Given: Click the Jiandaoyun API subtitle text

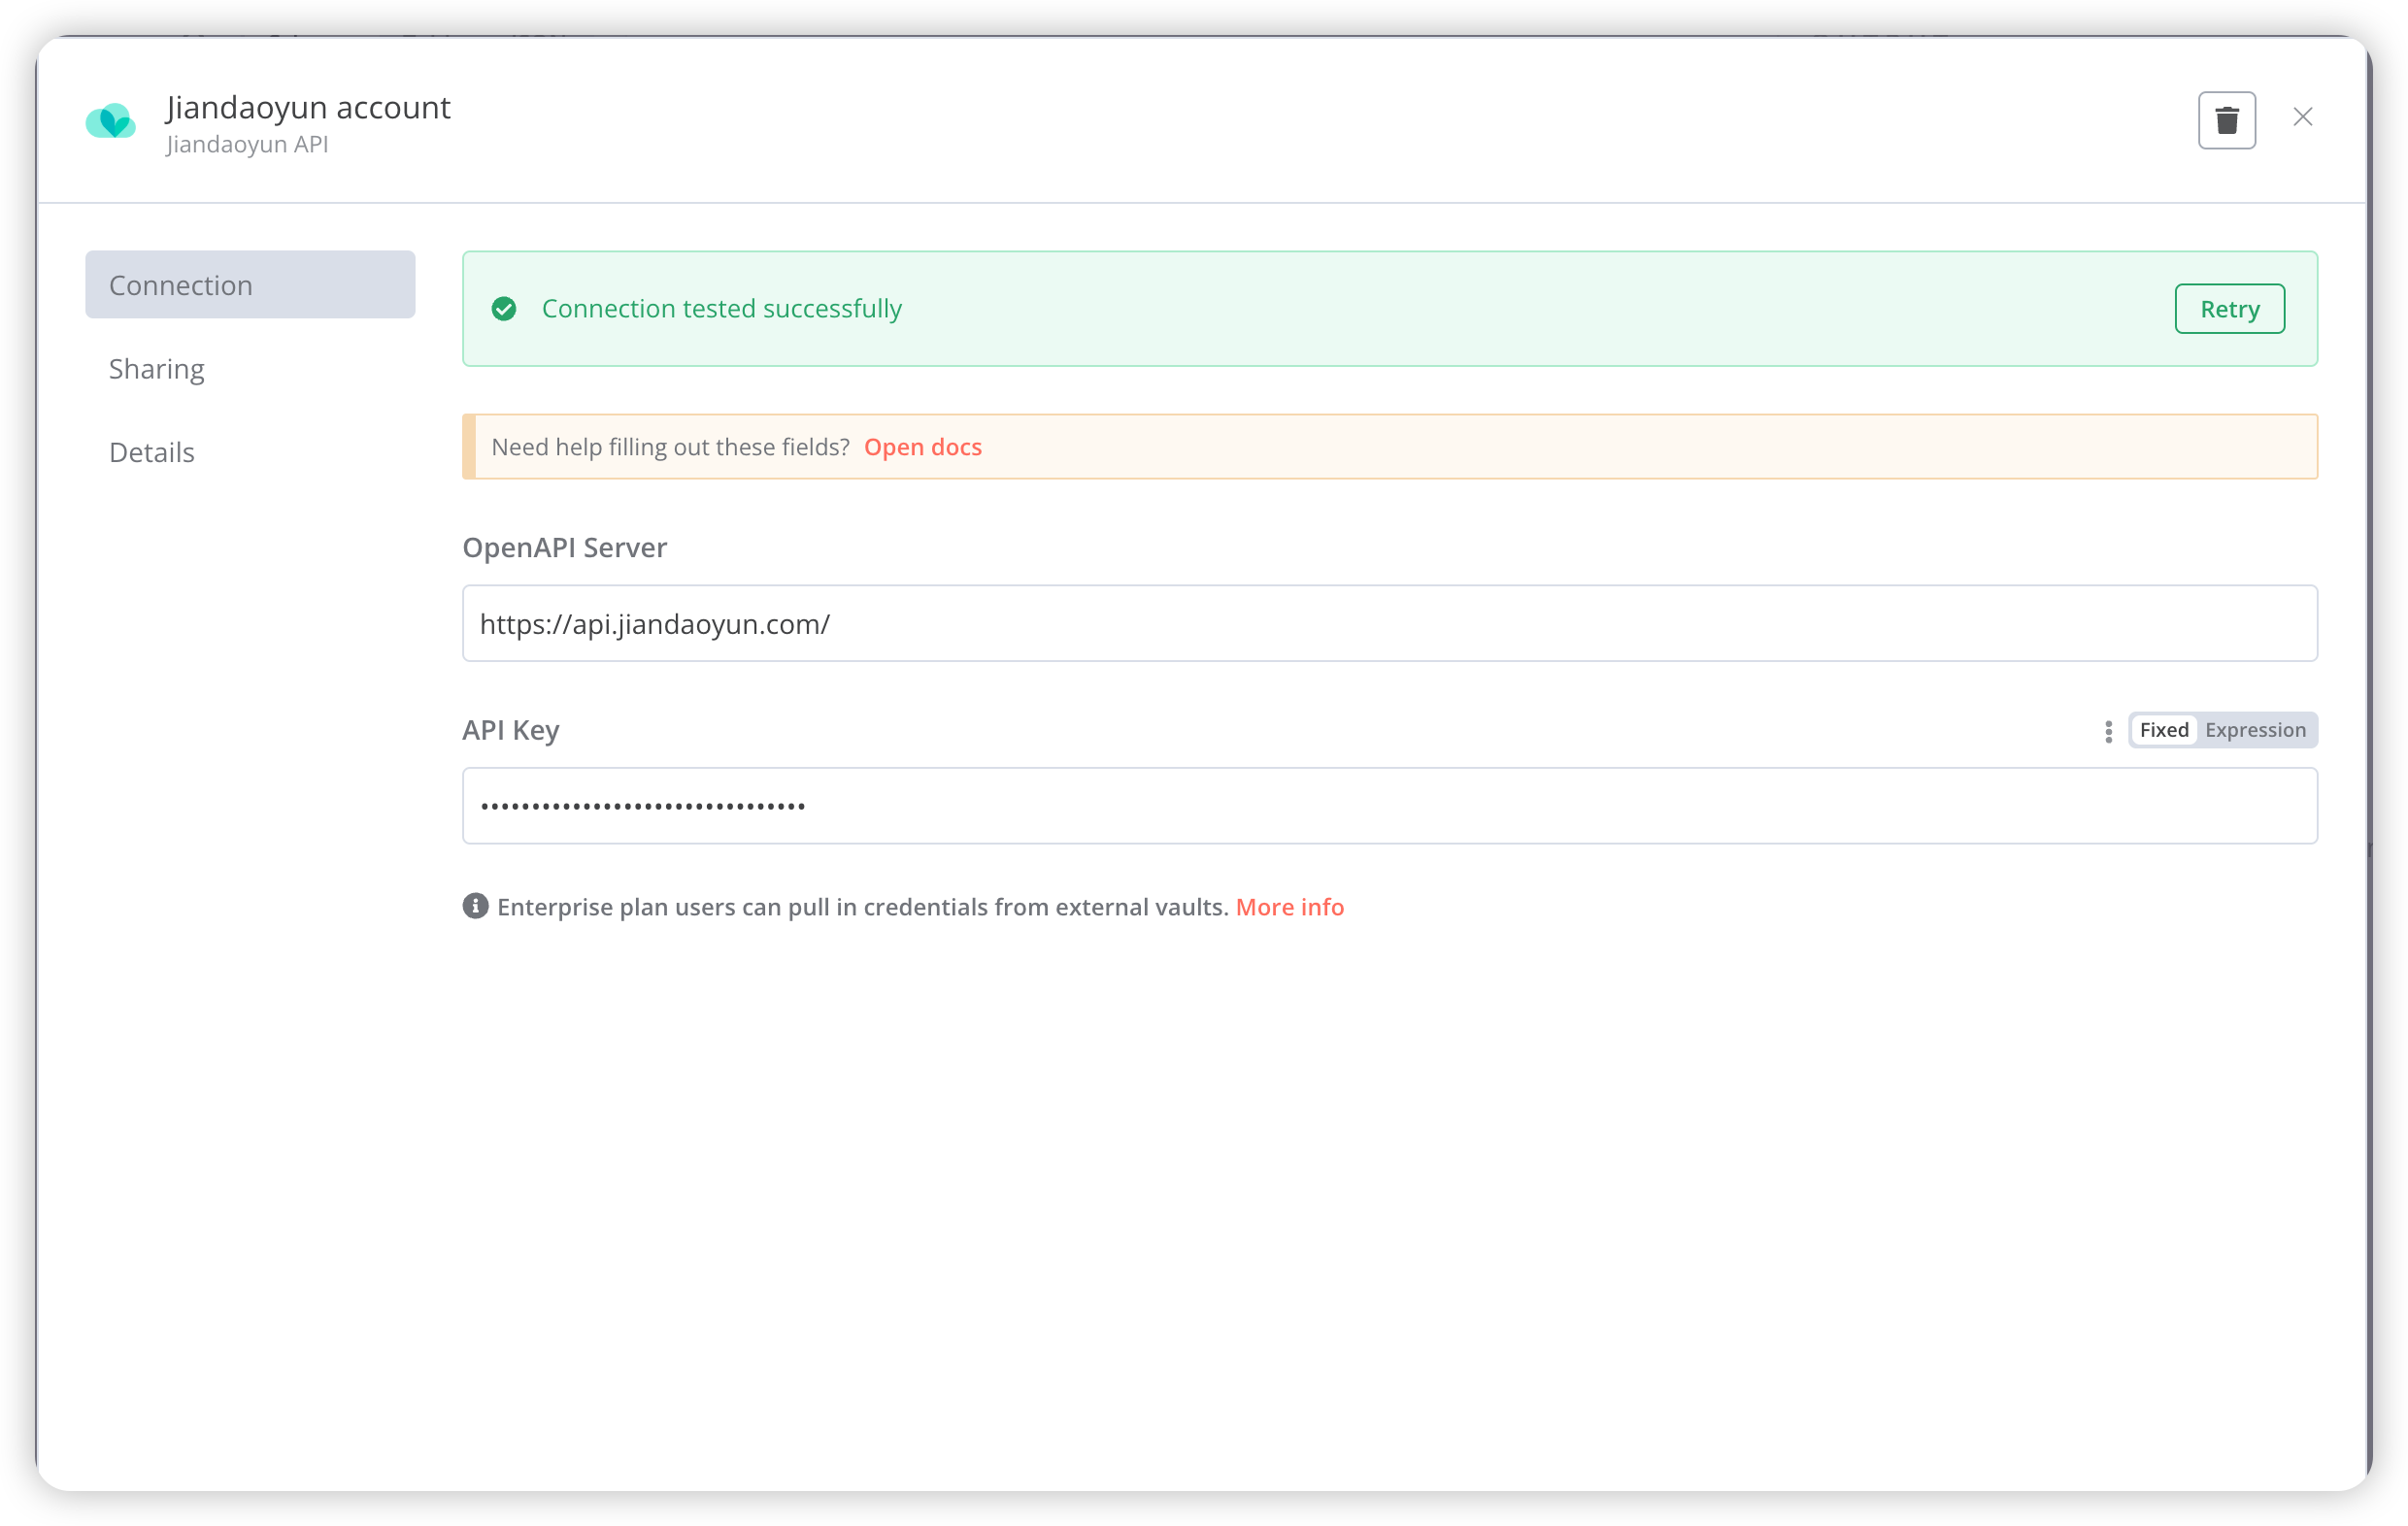Looking at the screenshot, I should (247, 144).
